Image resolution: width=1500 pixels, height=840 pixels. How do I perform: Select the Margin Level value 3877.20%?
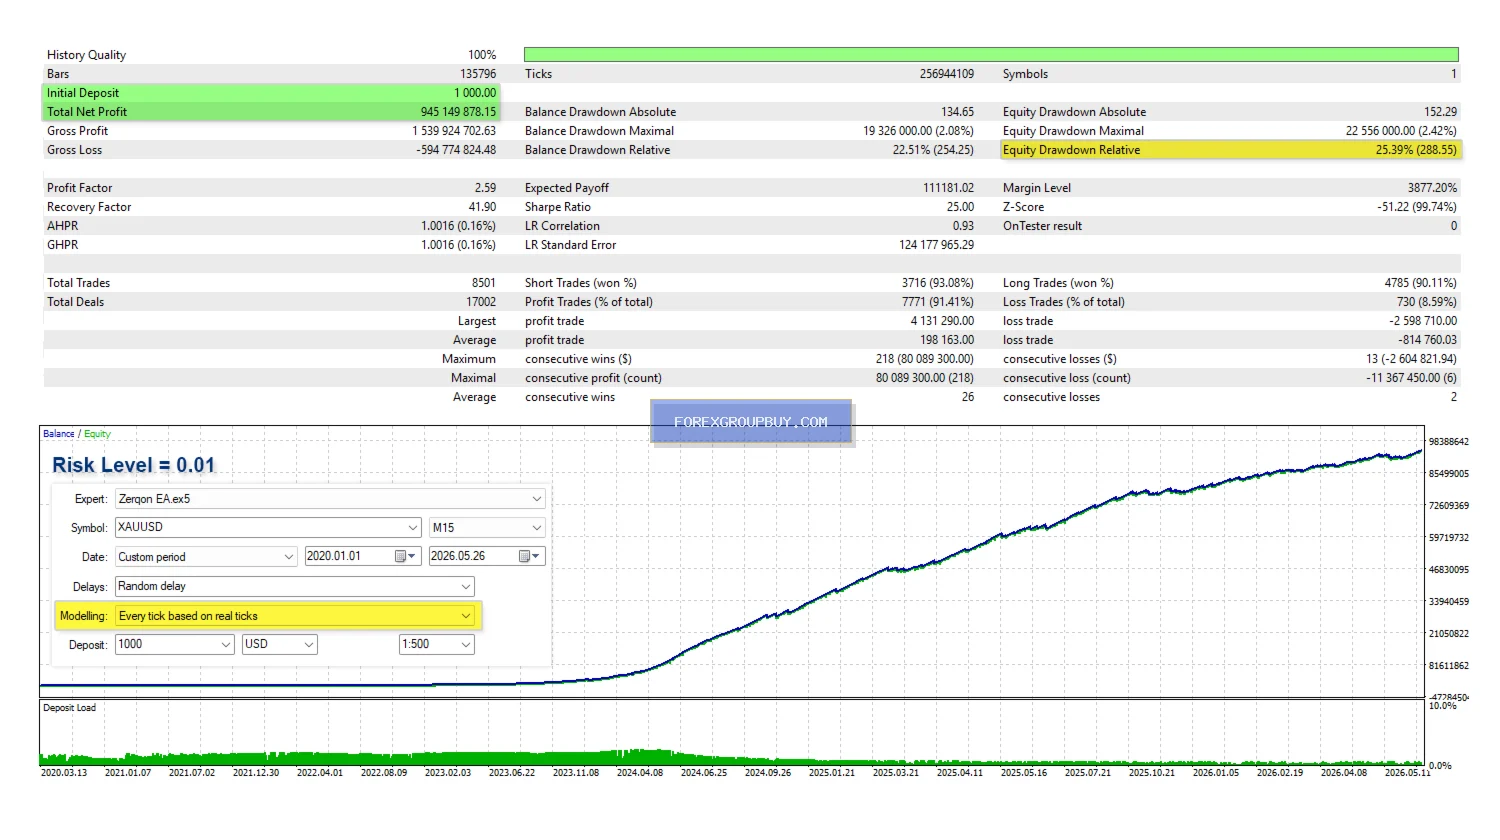pyautogui.click(x=1432, y=188)
